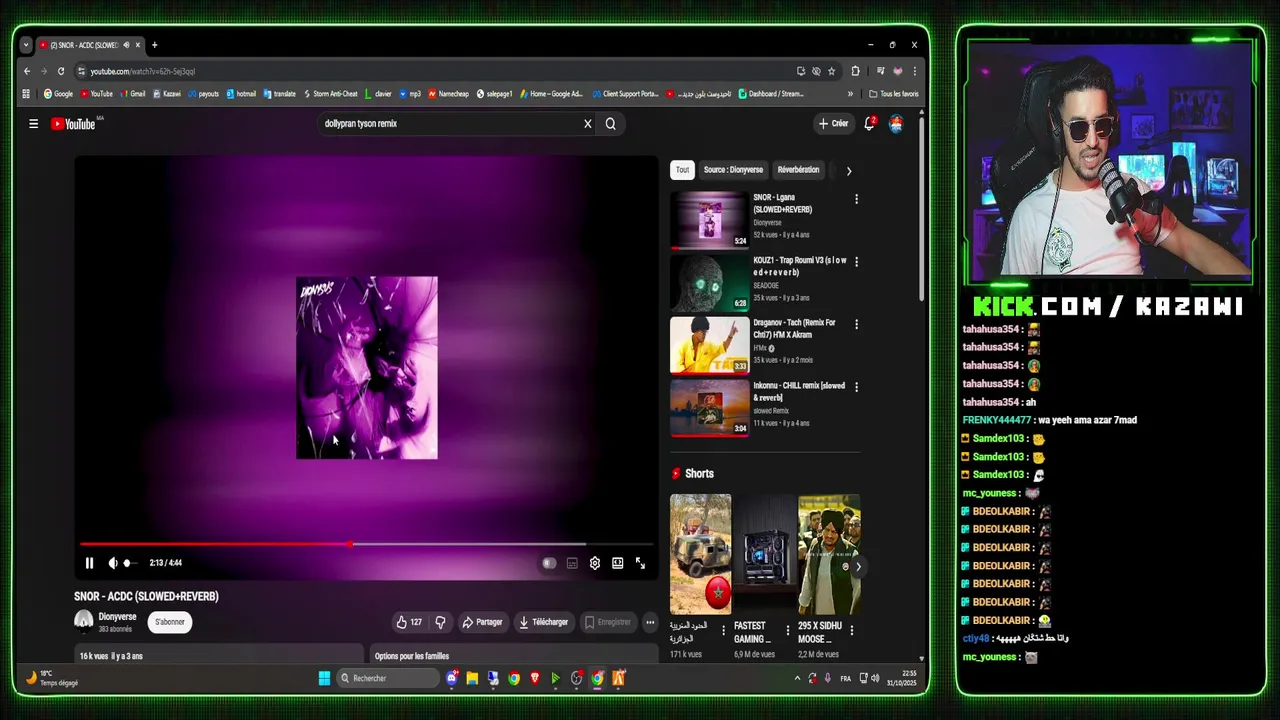
Task: Adjust the player volume slider
Action: click(x=130, y=563)
